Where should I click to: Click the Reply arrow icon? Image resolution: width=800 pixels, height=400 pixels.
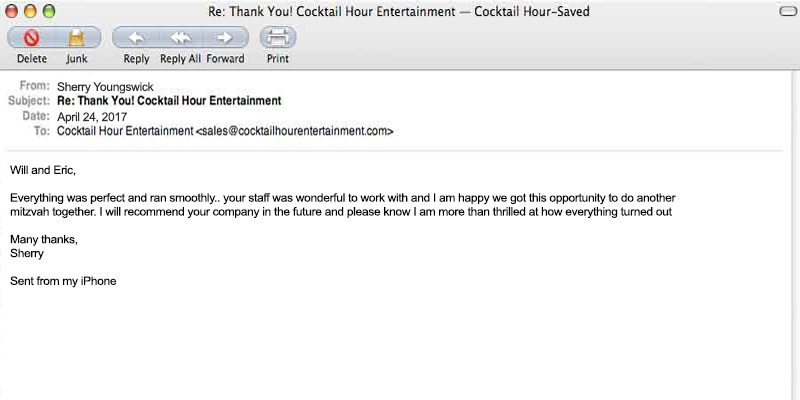[x=136, y=37]
